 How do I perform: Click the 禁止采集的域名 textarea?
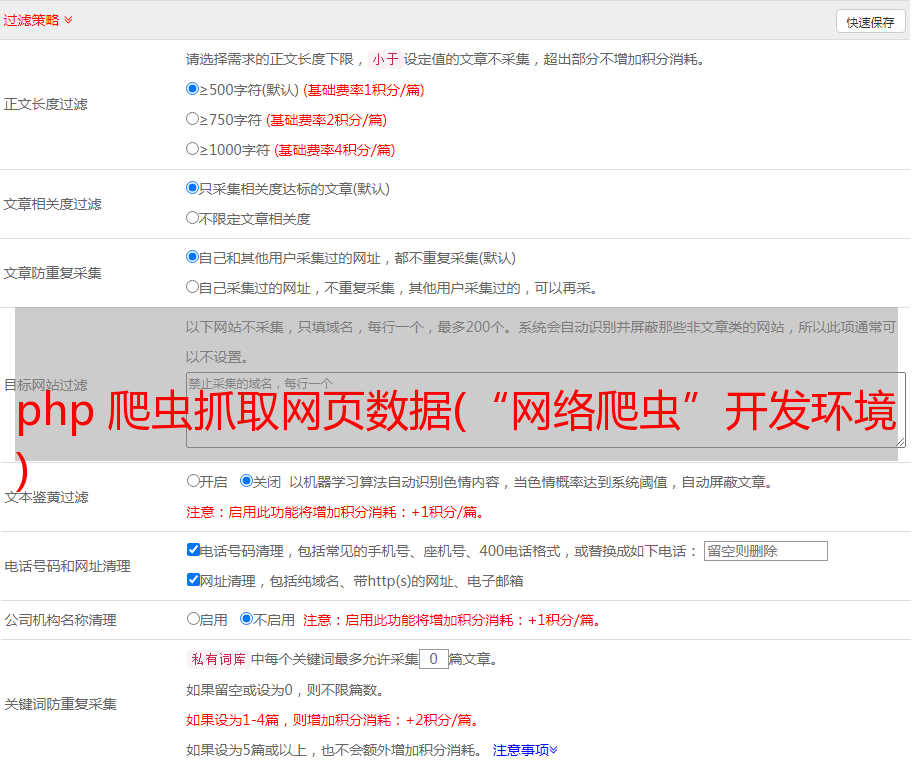[546, 410]
